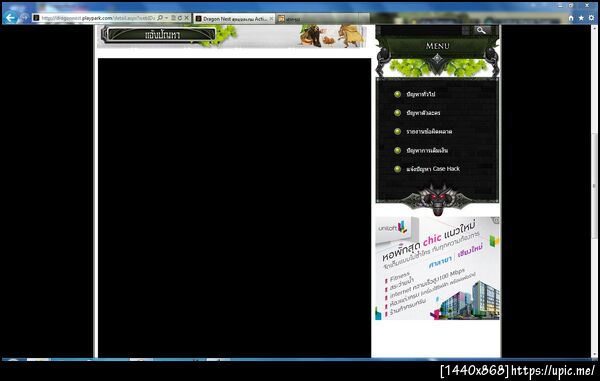Close the Dragon Nest tab
Viewport: 600px width, 381px height.
(x=271, y=18)
